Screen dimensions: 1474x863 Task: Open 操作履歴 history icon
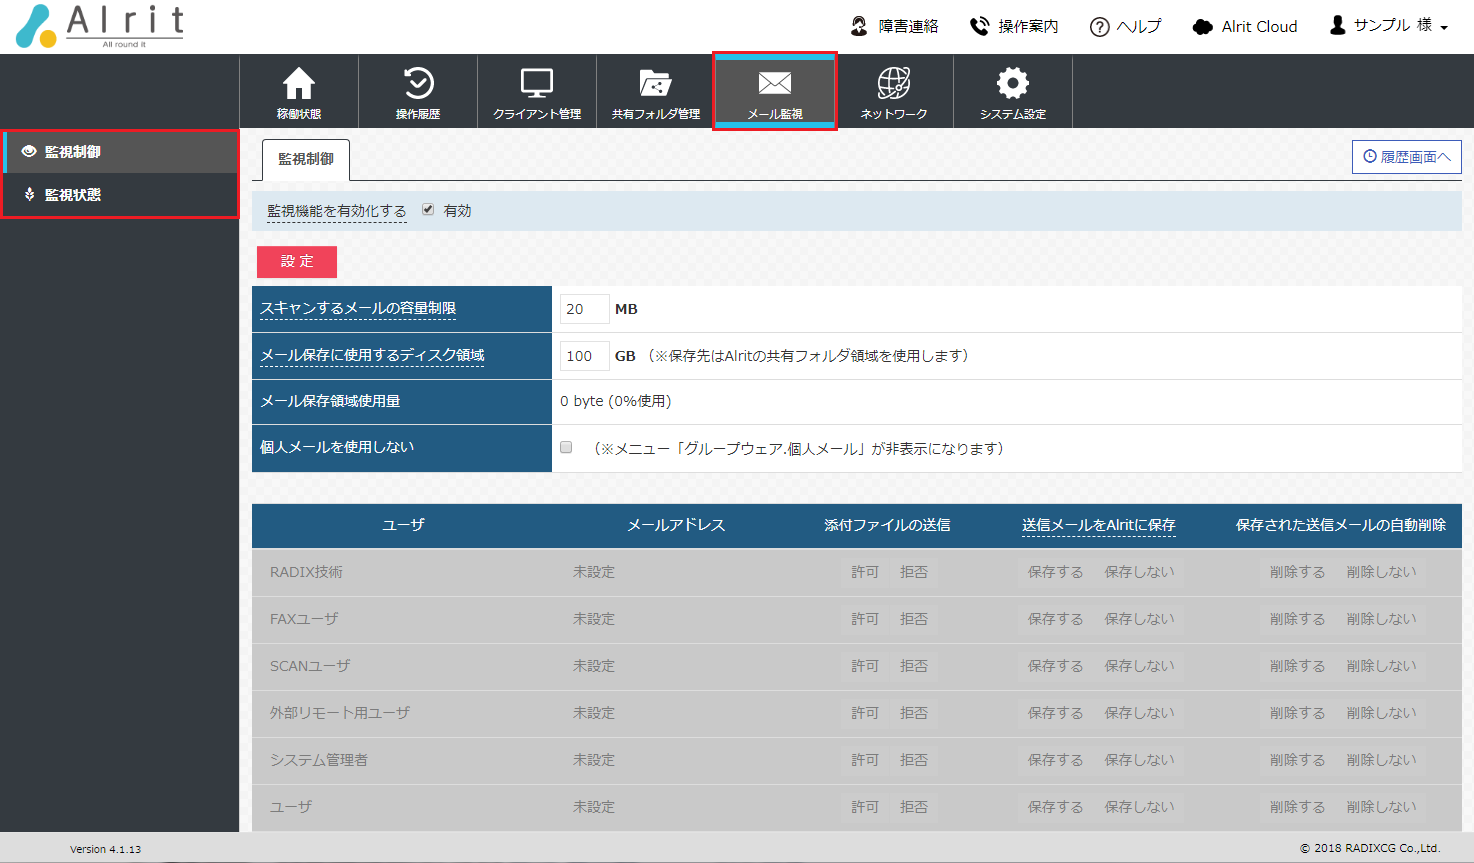[x=418, y=84]
